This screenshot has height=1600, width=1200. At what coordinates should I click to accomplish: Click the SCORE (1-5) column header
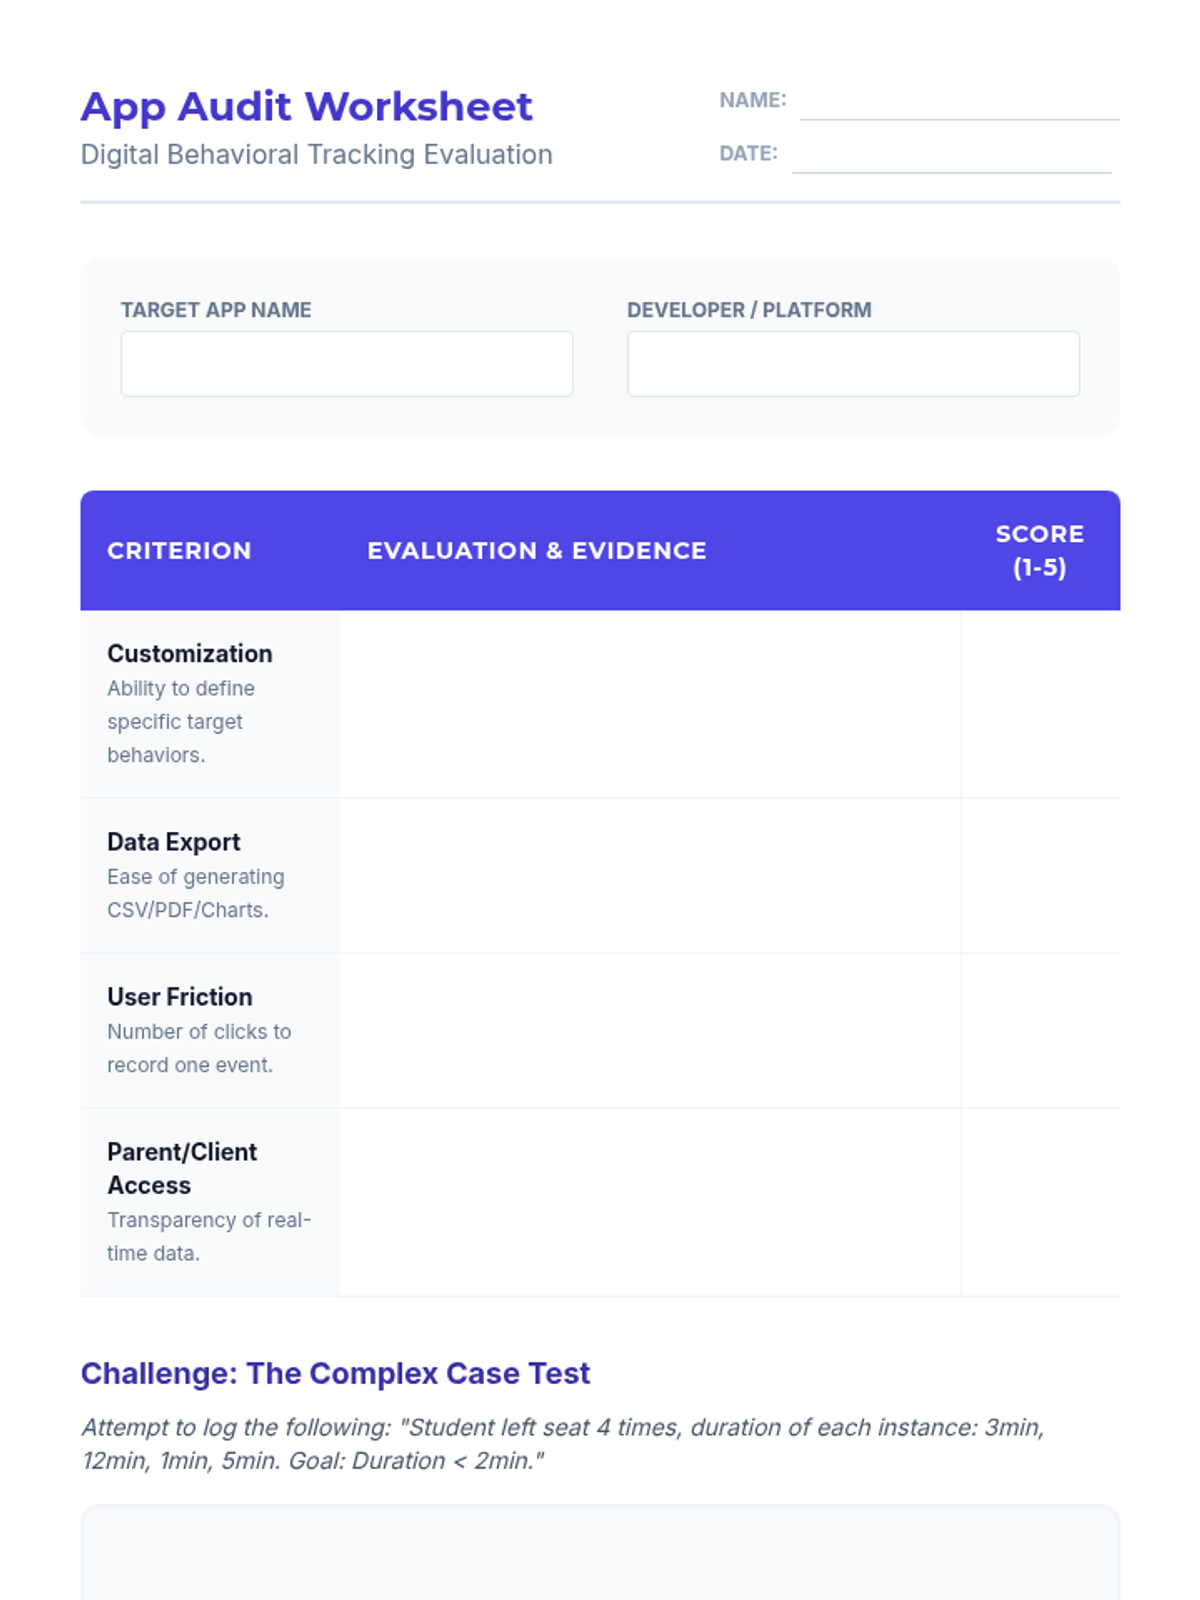1039,551
